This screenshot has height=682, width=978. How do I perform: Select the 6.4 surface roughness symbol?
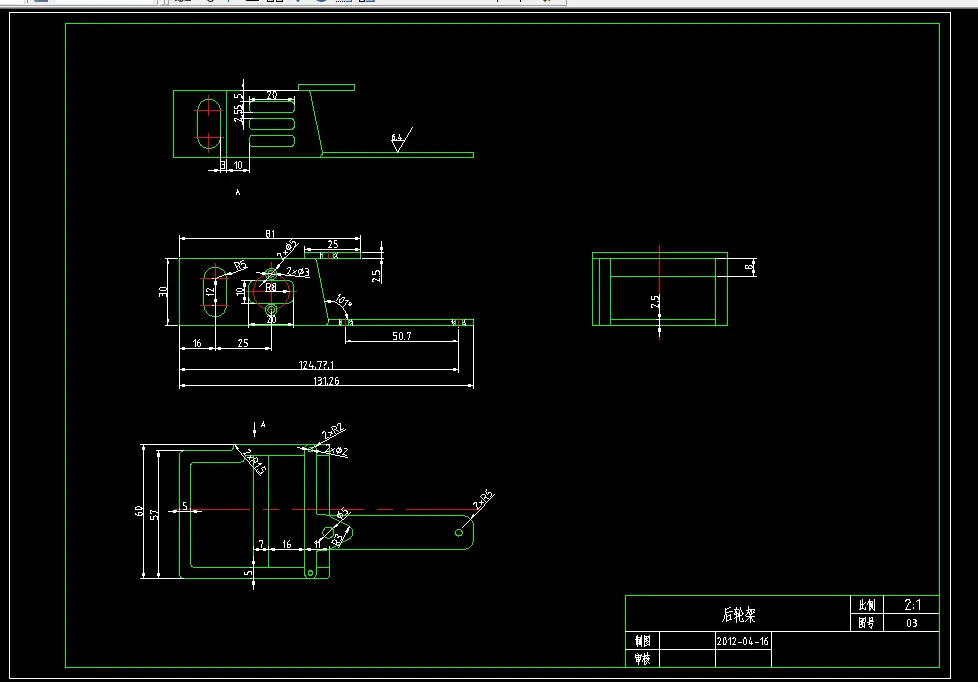click(x=400, y=140)
